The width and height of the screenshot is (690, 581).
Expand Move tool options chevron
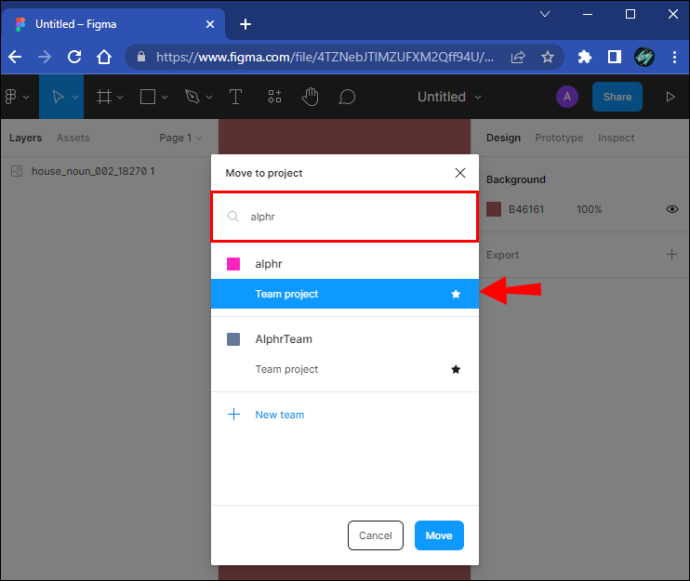(x=75, y=97)
